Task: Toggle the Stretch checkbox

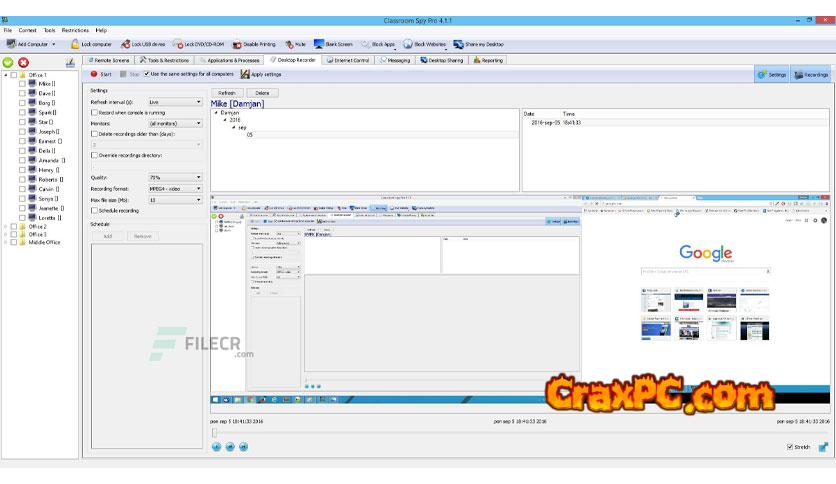Action: (790, 447)
